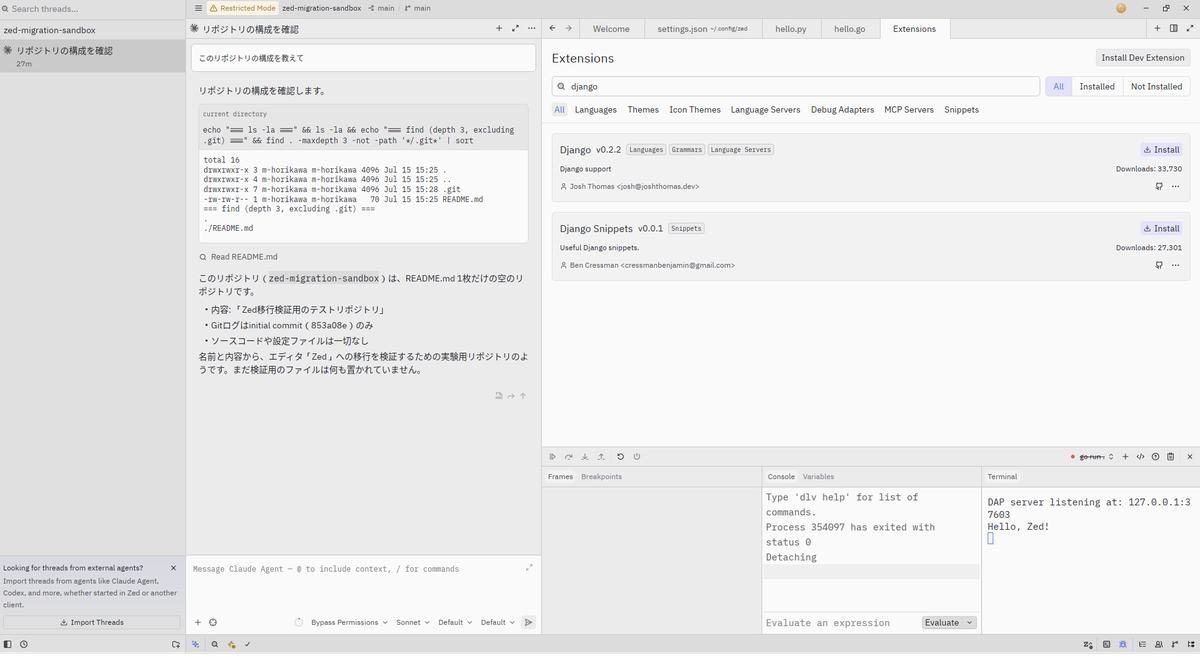Clear the debug console with trash icon

(x=1172, y=457)
